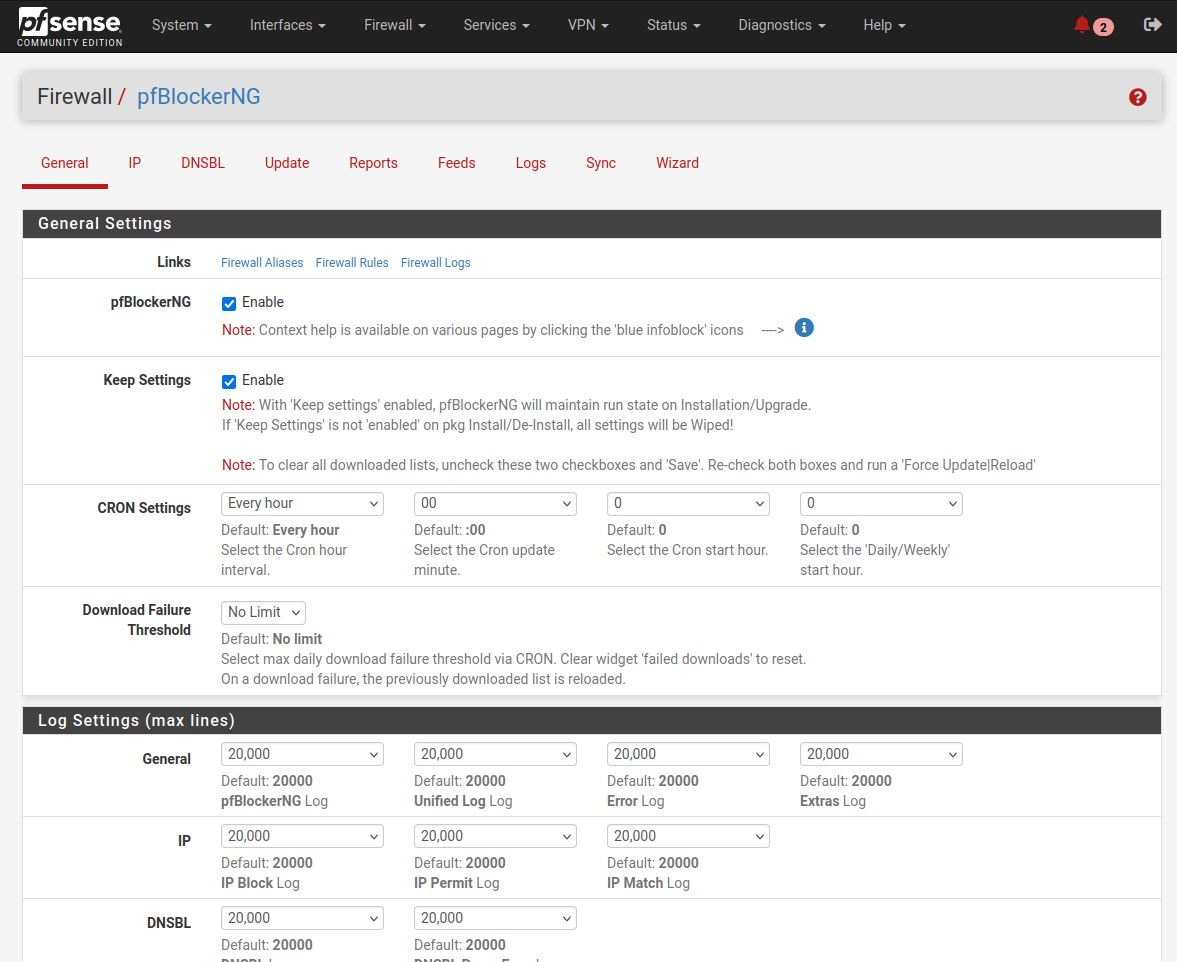Change the Cron update minute dropdown
1177x962 pixels.
click(x=495, y=503)
